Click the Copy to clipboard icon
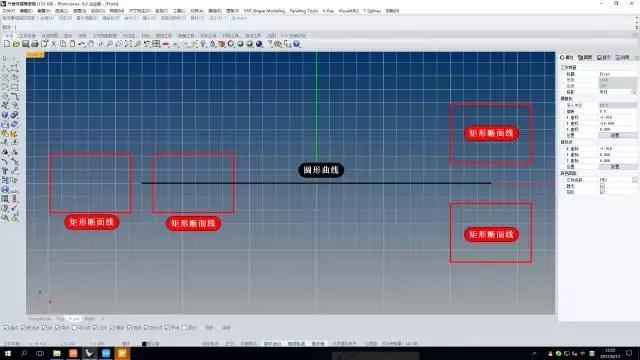The height and width of the screenshot is (360, 640). click(x=63, y=44)
